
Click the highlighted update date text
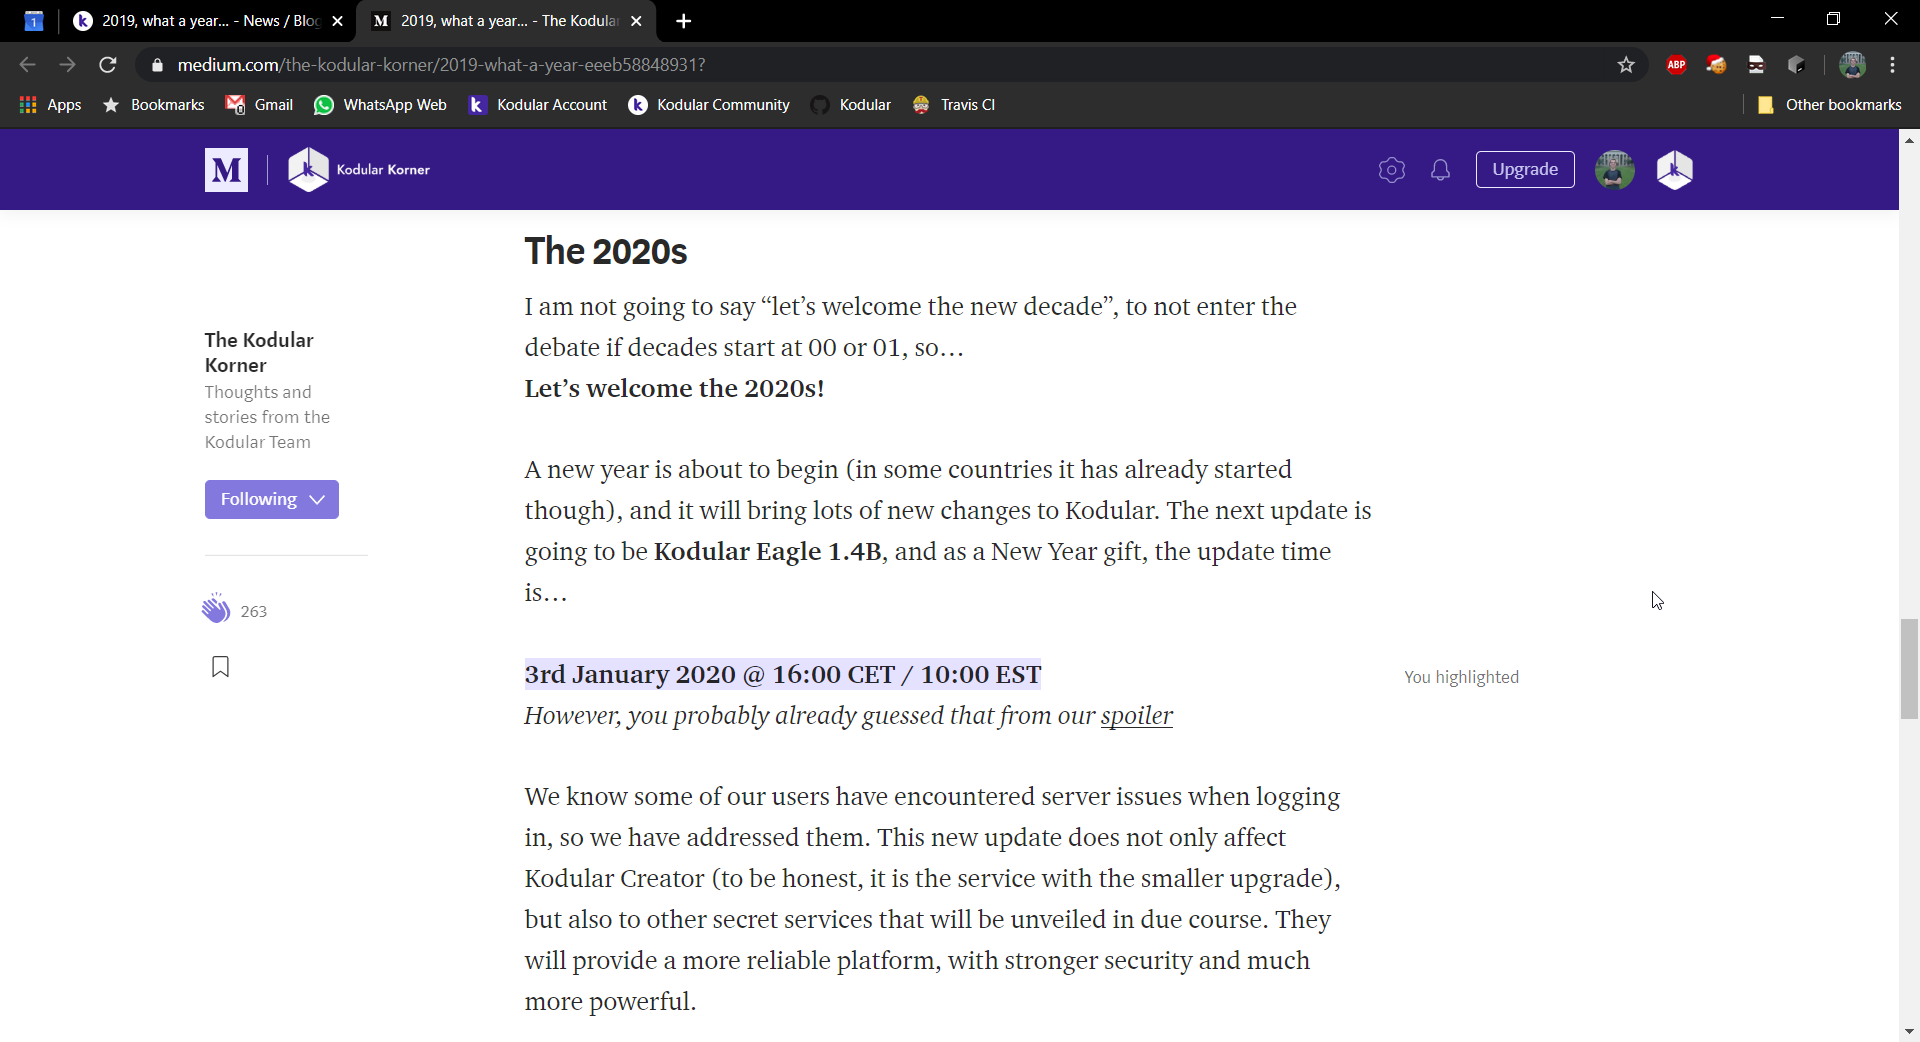[x=783, y=675]
